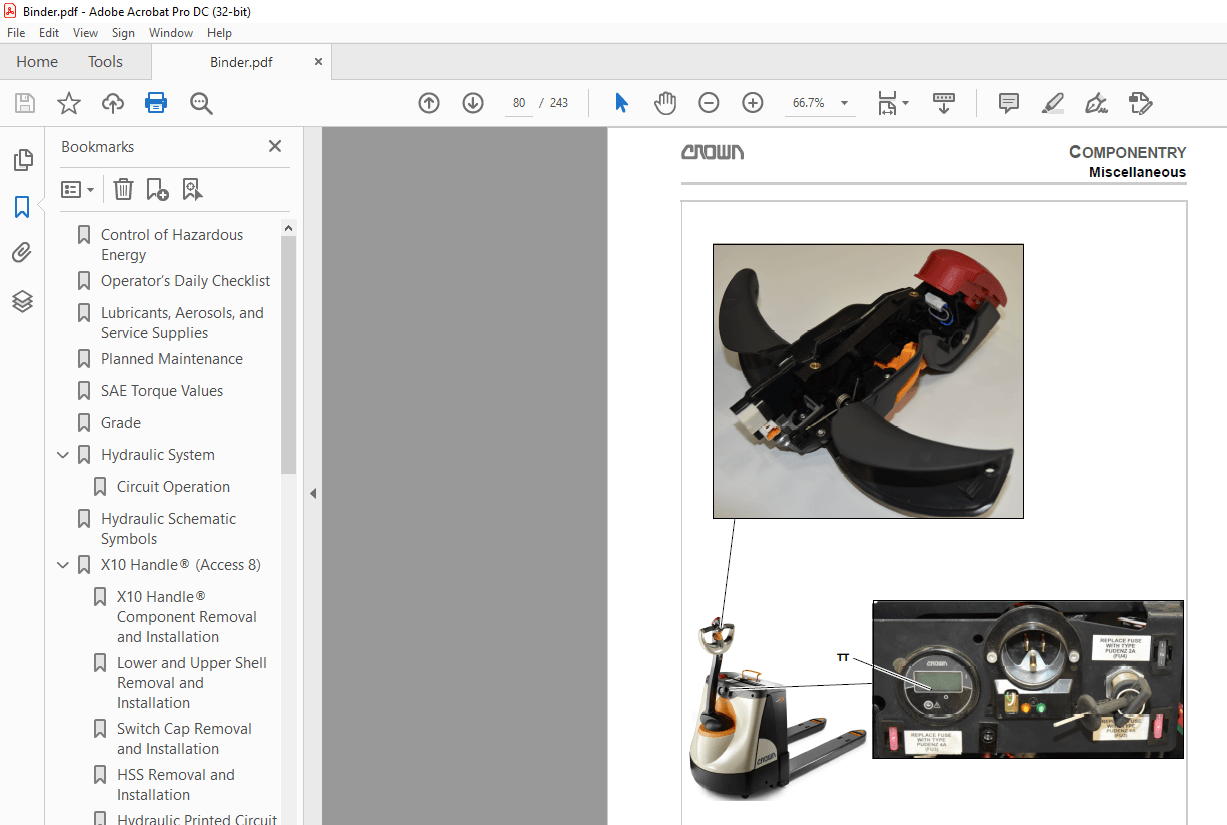This screenshot has width=1227, height=825.
Task: Select the highlight text pen tool
Action: point(1052,103)
